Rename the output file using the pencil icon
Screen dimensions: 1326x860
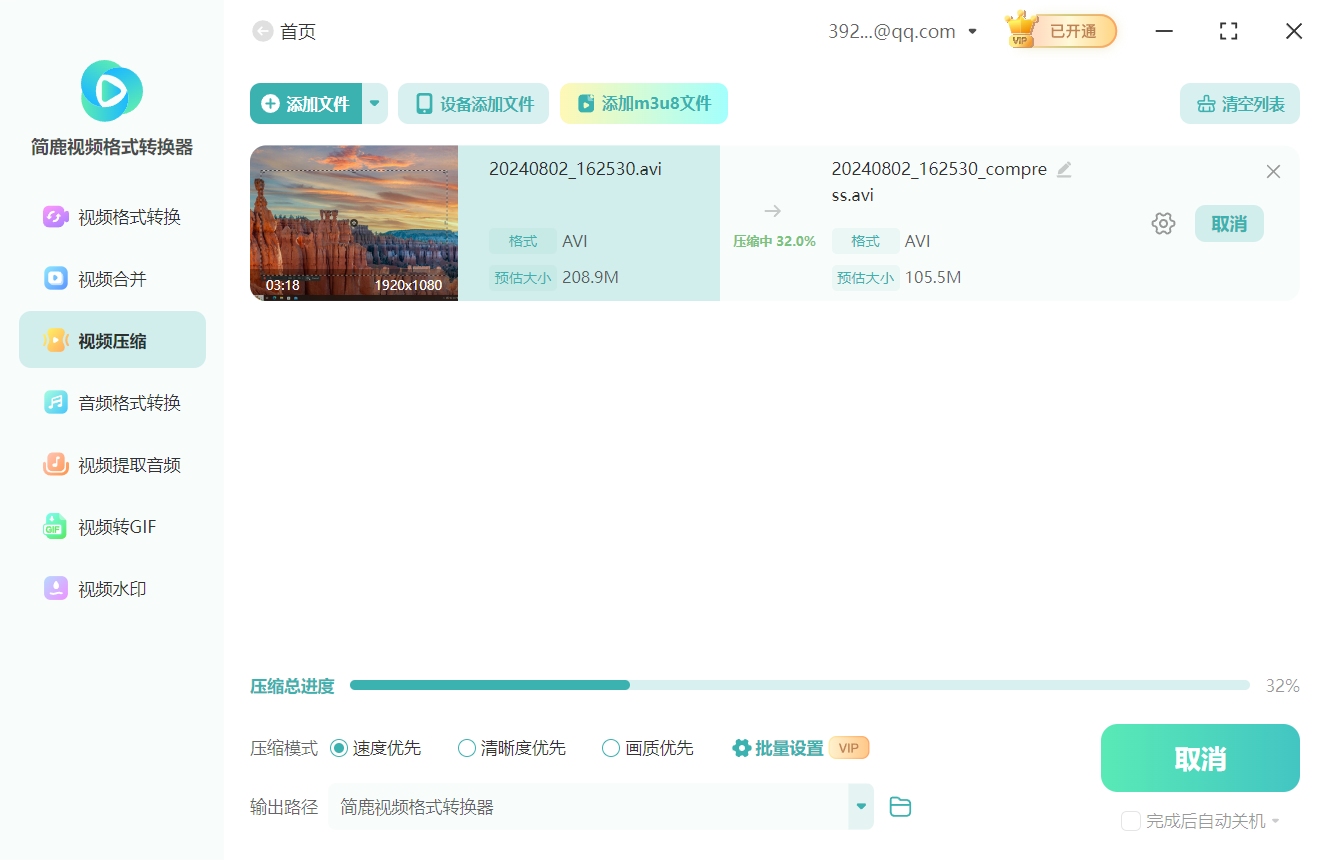click(1064, 169)
